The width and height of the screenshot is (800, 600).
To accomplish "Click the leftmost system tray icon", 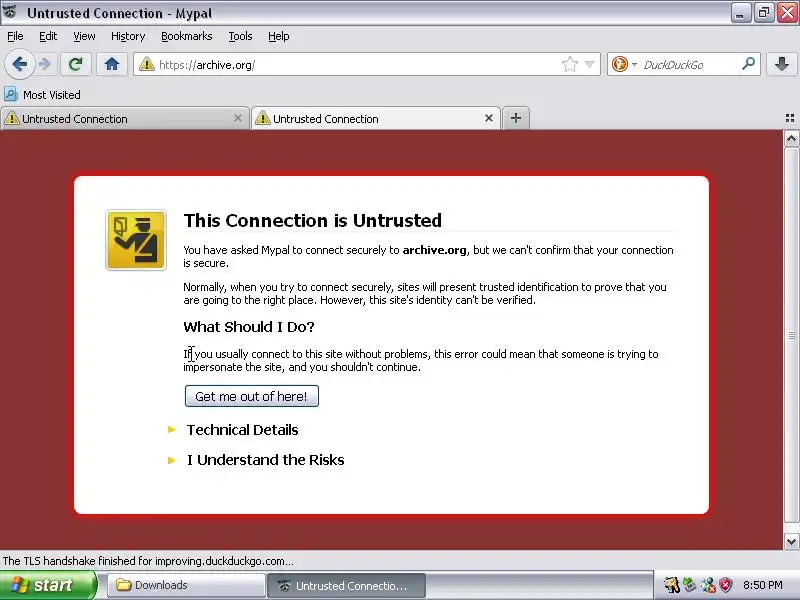I will (671, 585).
